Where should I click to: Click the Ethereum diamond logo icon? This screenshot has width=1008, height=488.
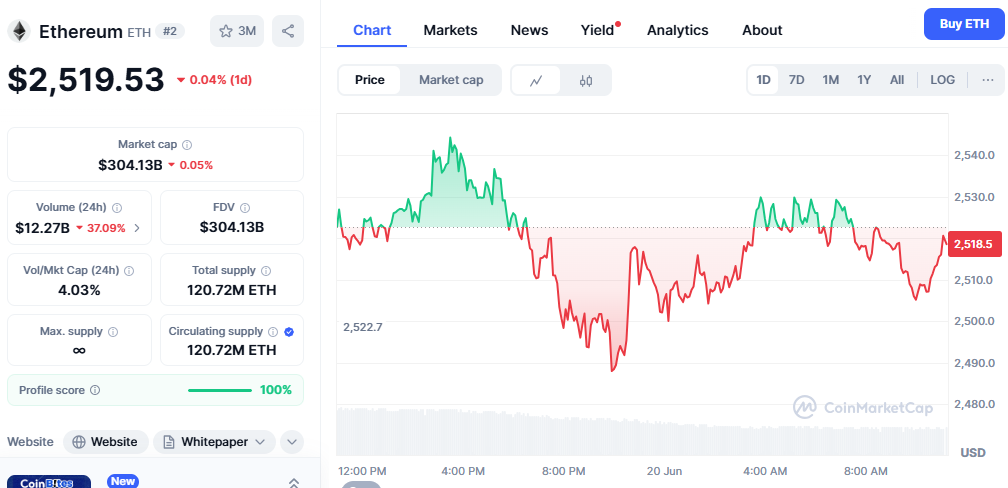(x=19, y=31)
